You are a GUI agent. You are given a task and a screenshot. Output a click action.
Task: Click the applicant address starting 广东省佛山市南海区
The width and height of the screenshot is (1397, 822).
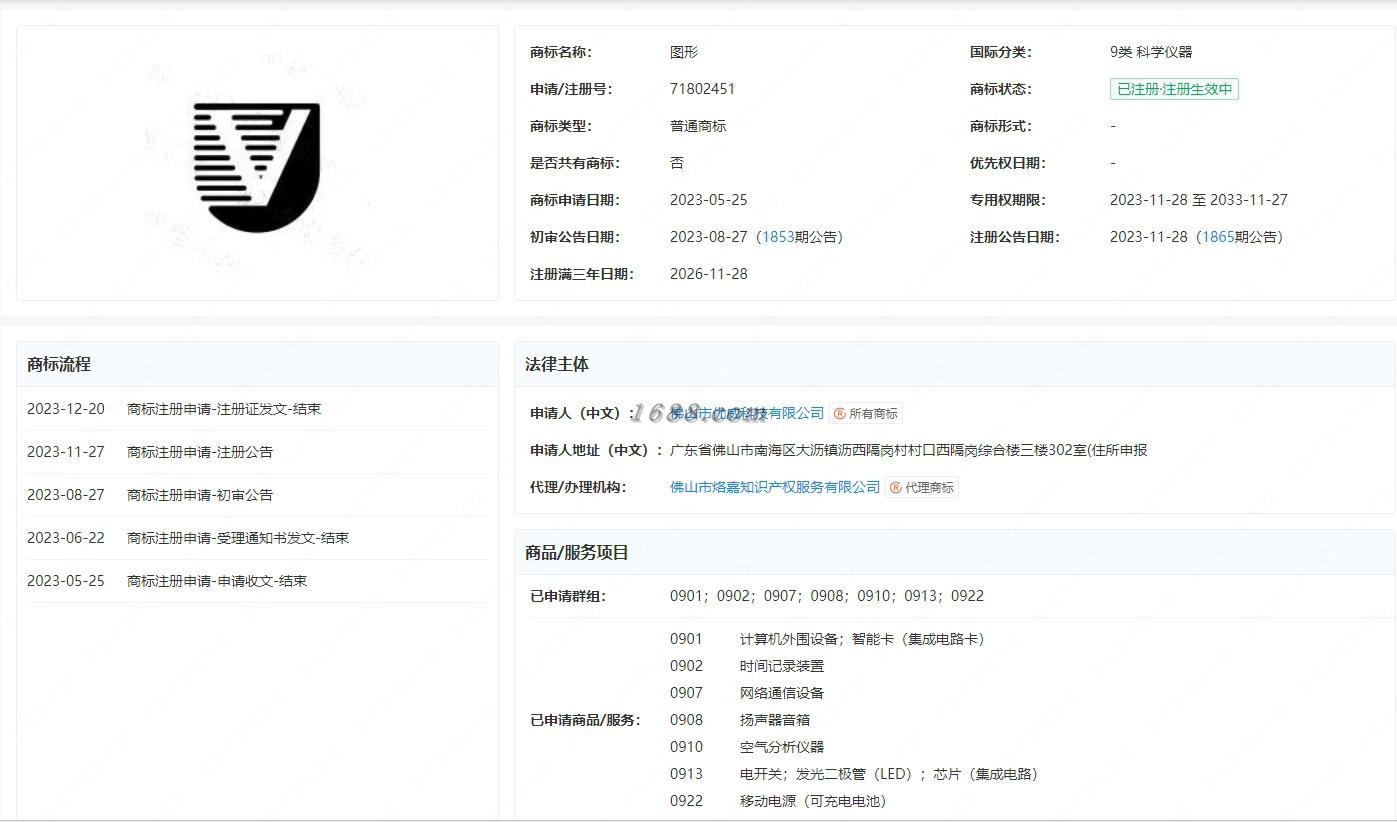pyautogui.click(x=909, y=450)
